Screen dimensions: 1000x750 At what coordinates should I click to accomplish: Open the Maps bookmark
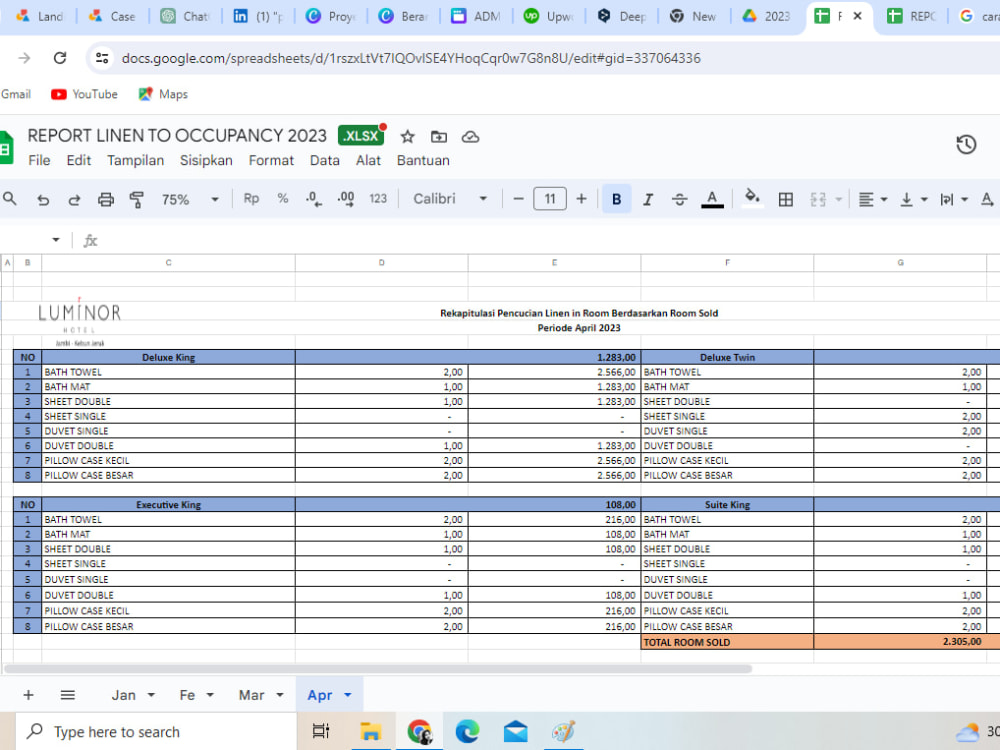pyautogui.click(x=163, y=94)
